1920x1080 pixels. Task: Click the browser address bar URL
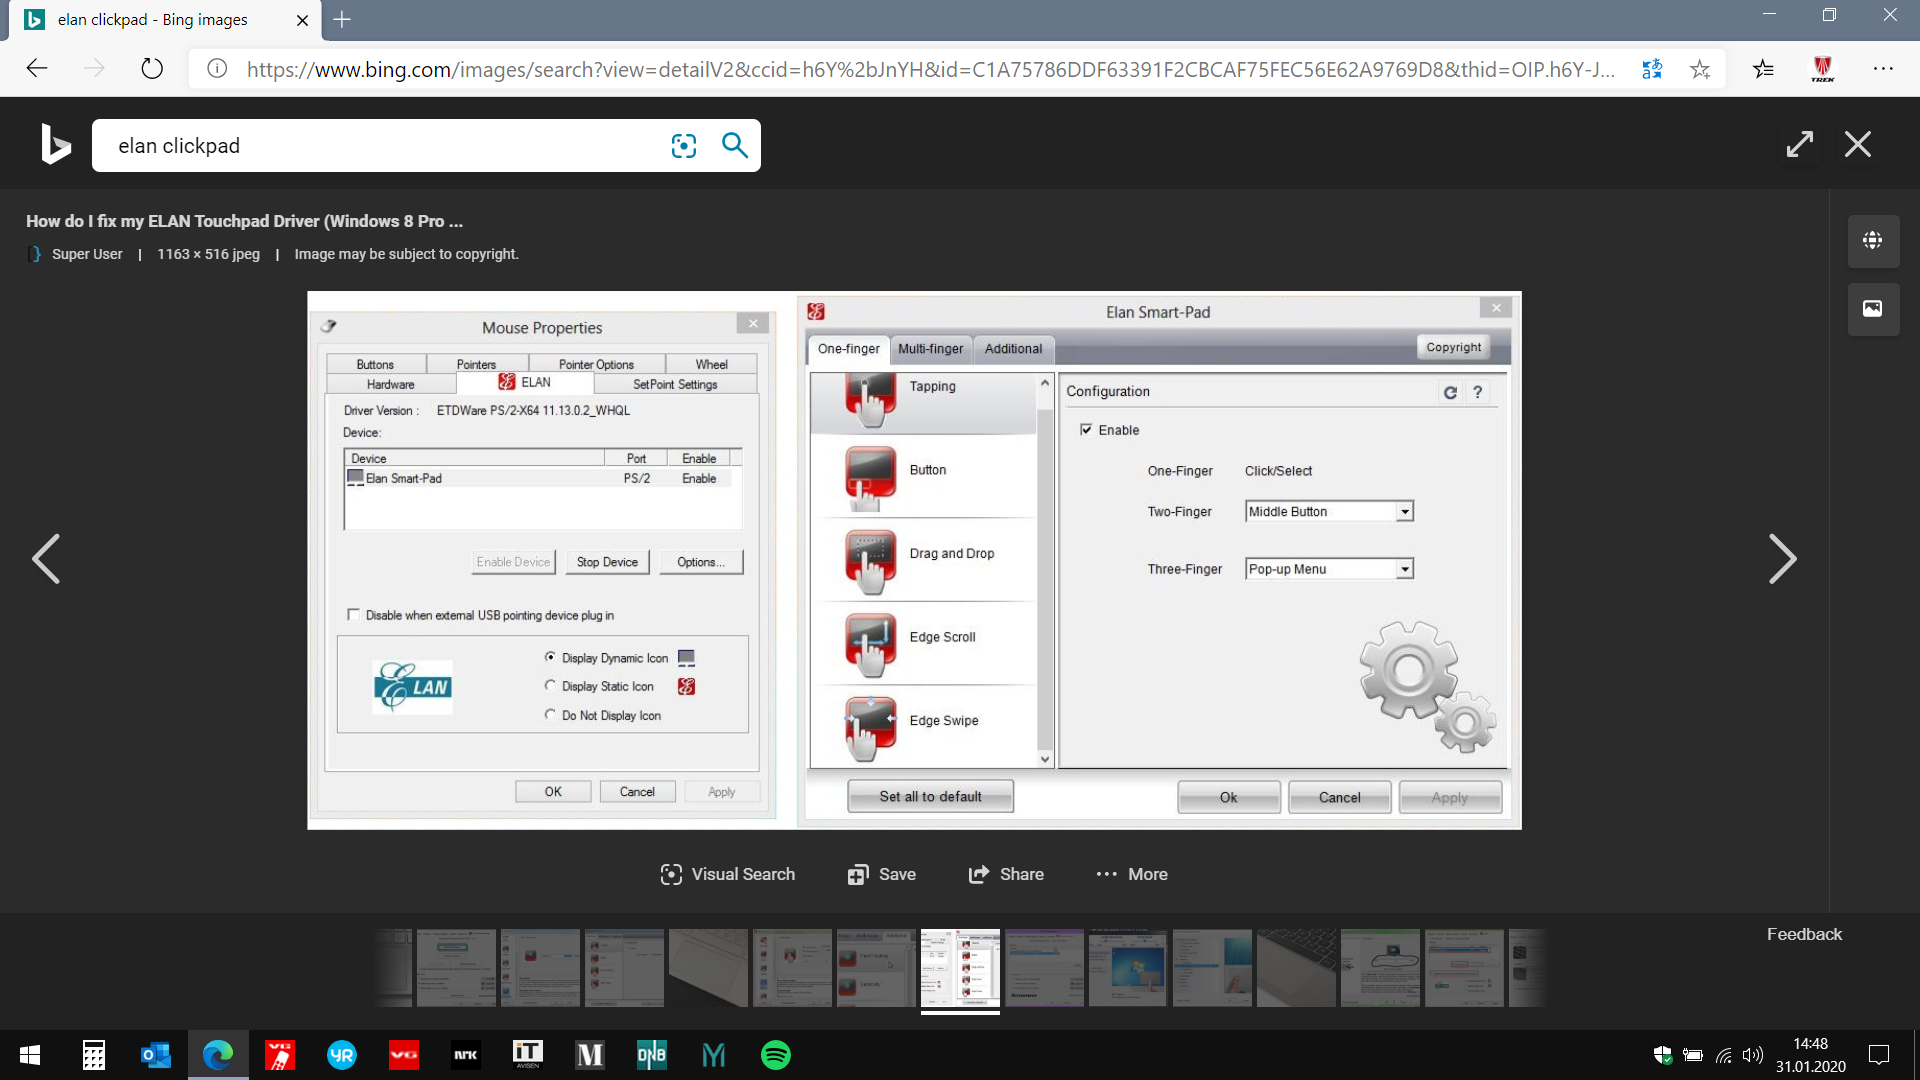930,69
